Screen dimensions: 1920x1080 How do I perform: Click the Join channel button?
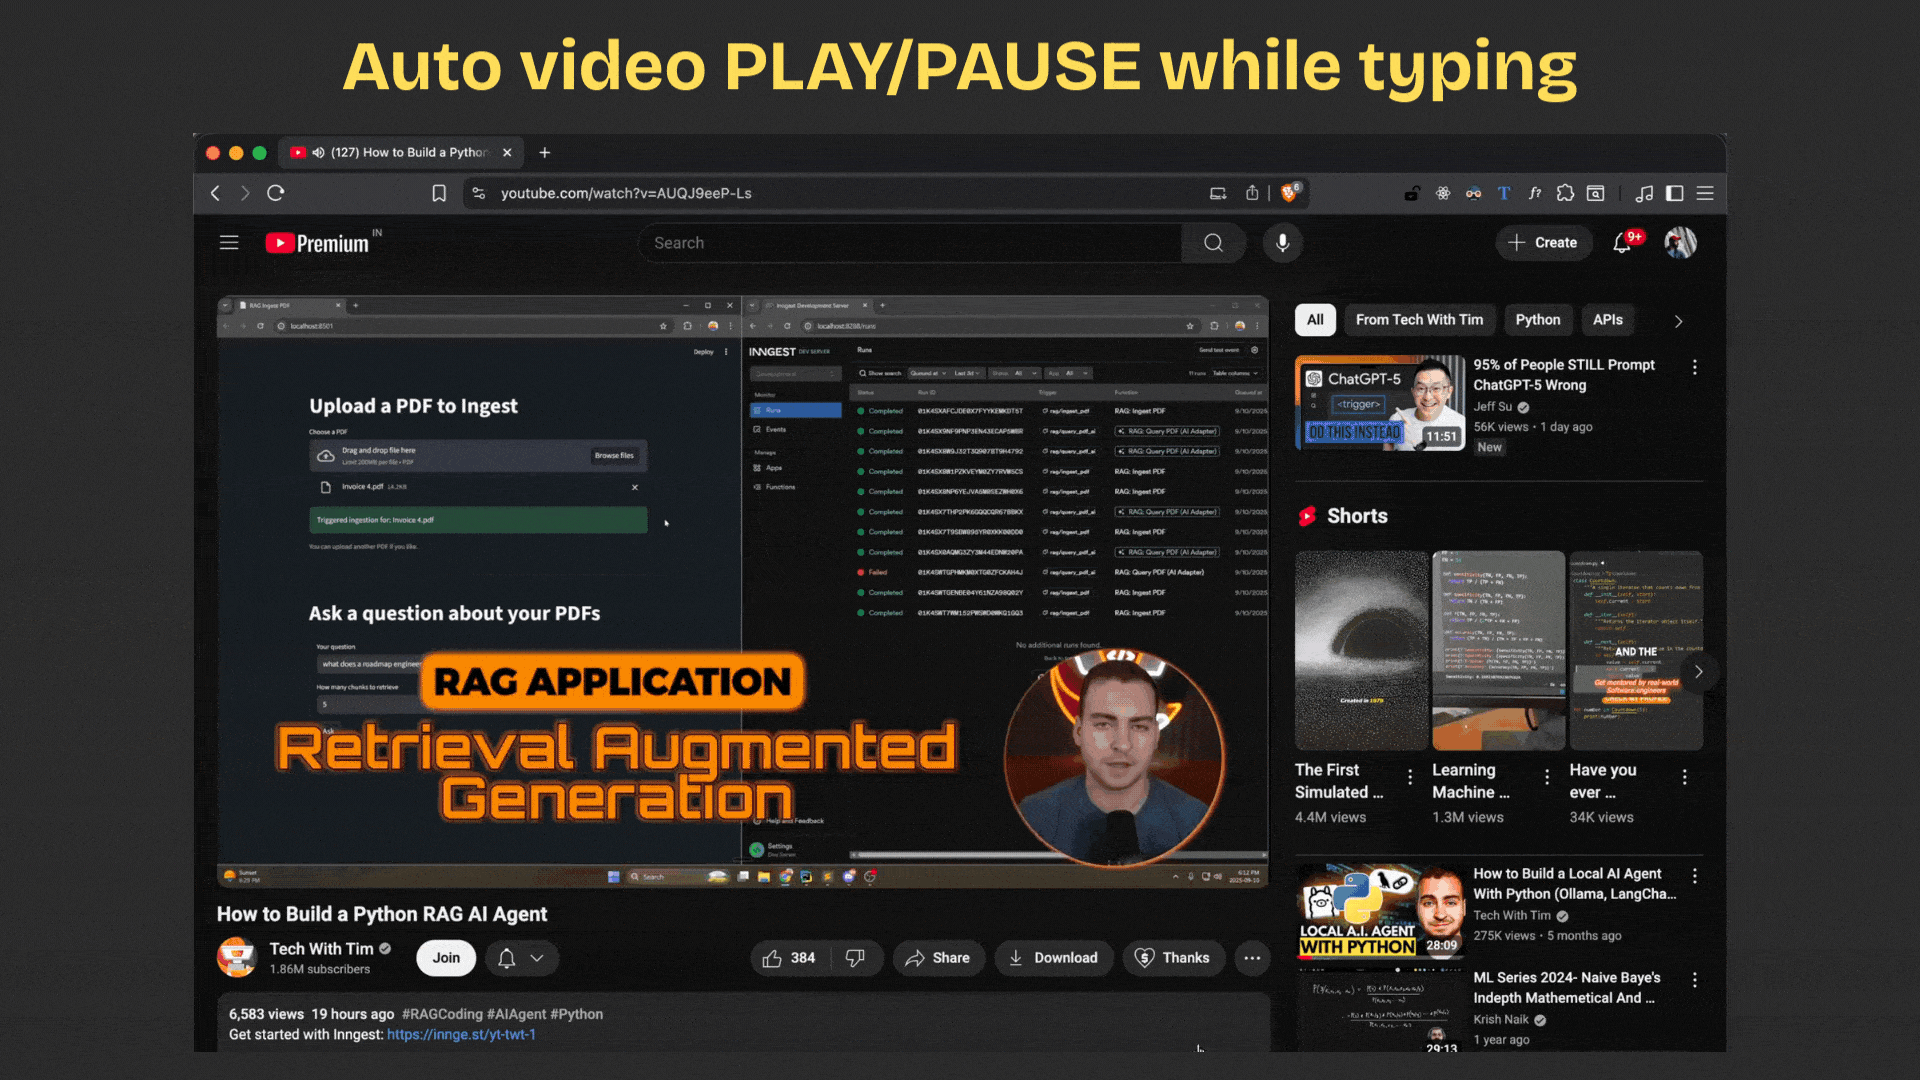(x=446, y=958)
